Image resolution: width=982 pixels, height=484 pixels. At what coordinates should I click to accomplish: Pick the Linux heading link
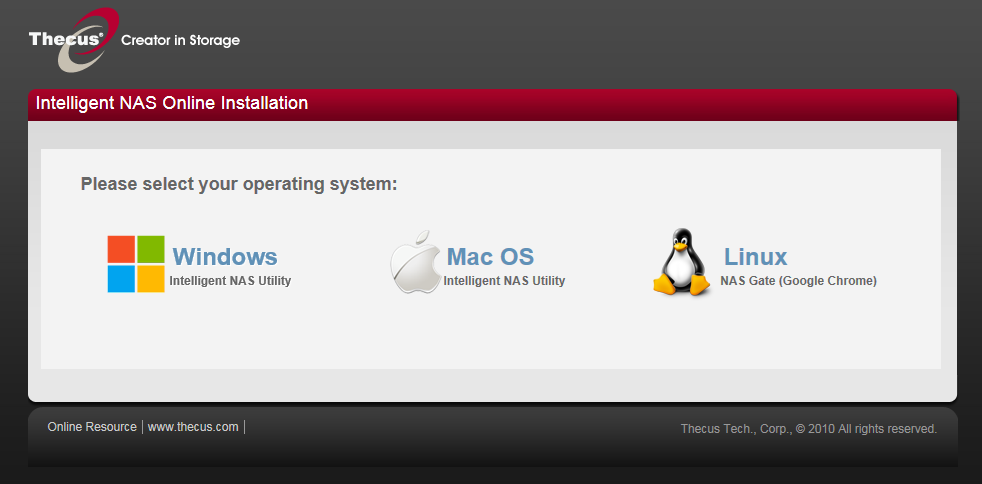click(755, 256)
